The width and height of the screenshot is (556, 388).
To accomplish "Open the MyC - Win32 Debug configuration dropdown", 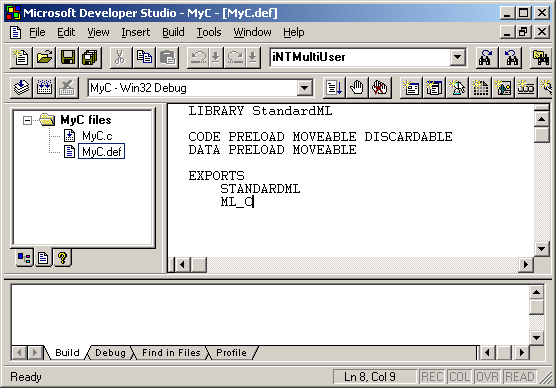I will [305, 88].
